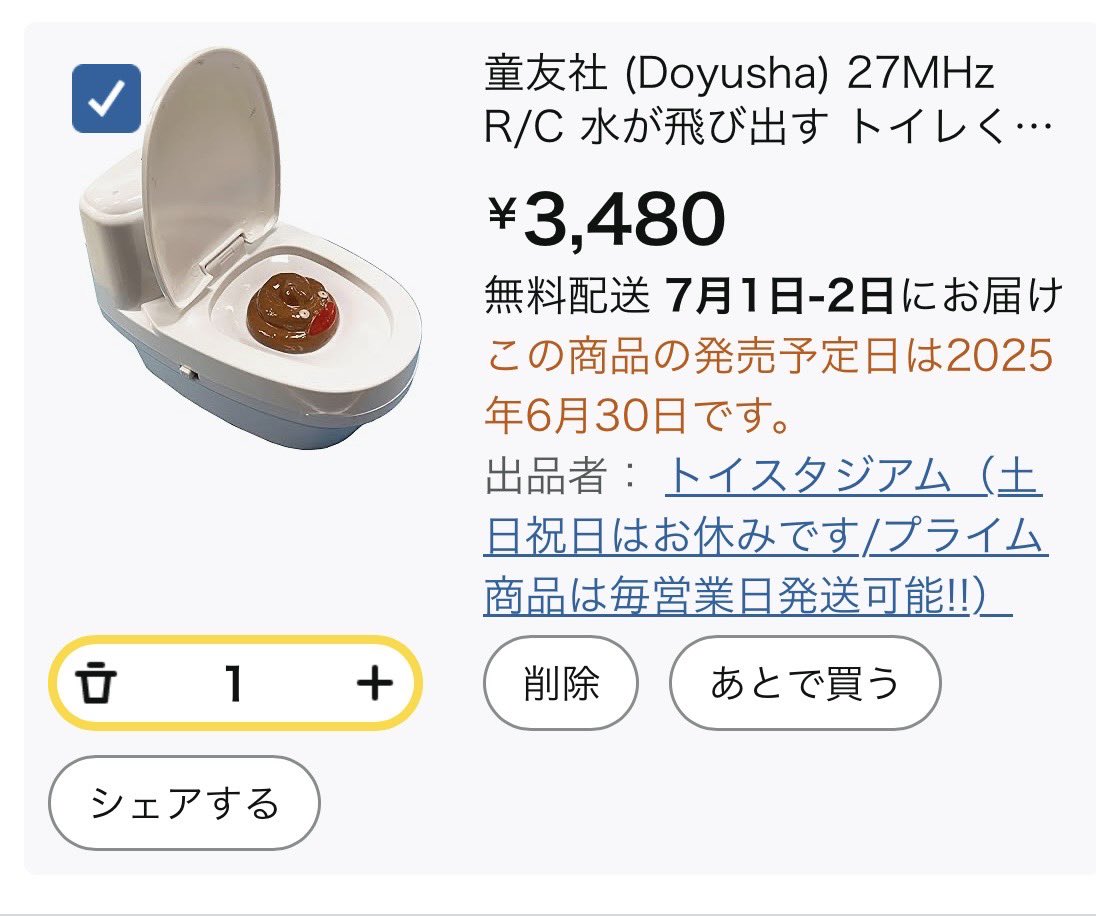Viewport: 1096px width, 916px height.
Task: Click the yellow-outlined quantity selector
Action: point(236,682)
